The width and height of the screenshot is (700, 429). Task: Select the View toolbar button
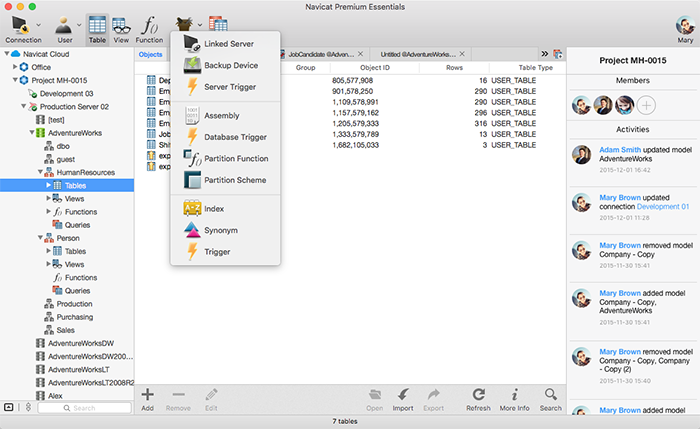pos(121,29)
